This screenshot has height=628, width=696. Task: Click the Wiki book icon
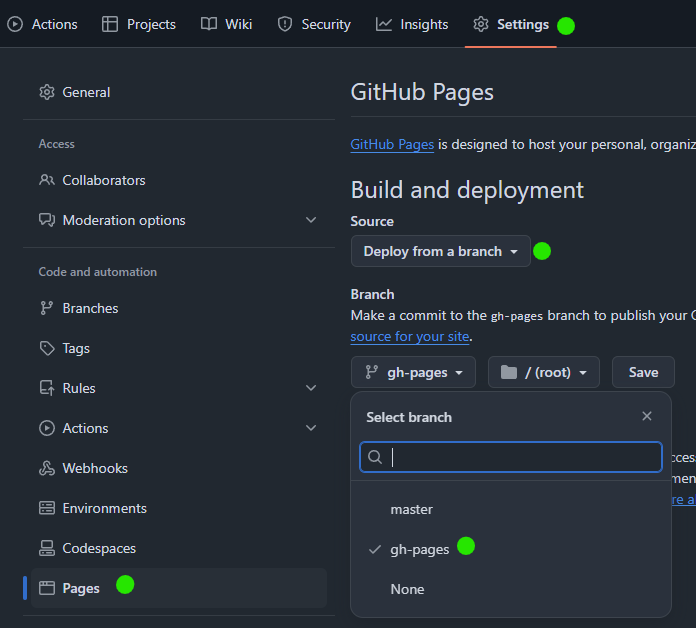point(209,24)
